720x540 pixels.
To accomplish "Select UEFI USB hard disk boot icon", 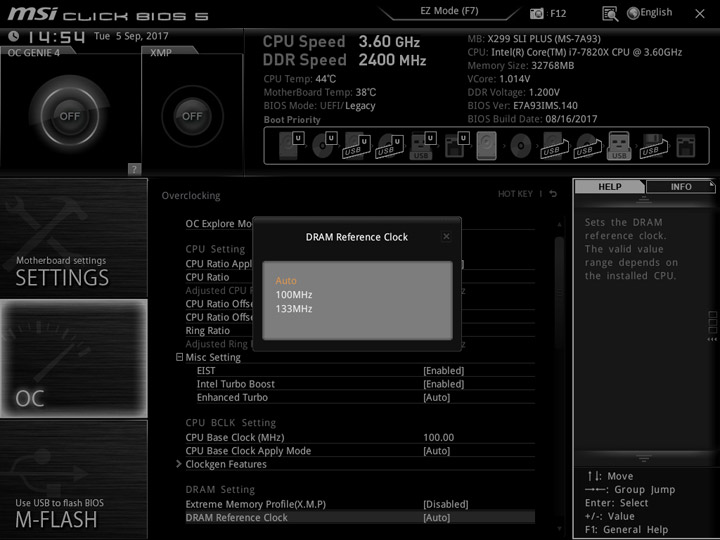I will (x=357, y=146).
